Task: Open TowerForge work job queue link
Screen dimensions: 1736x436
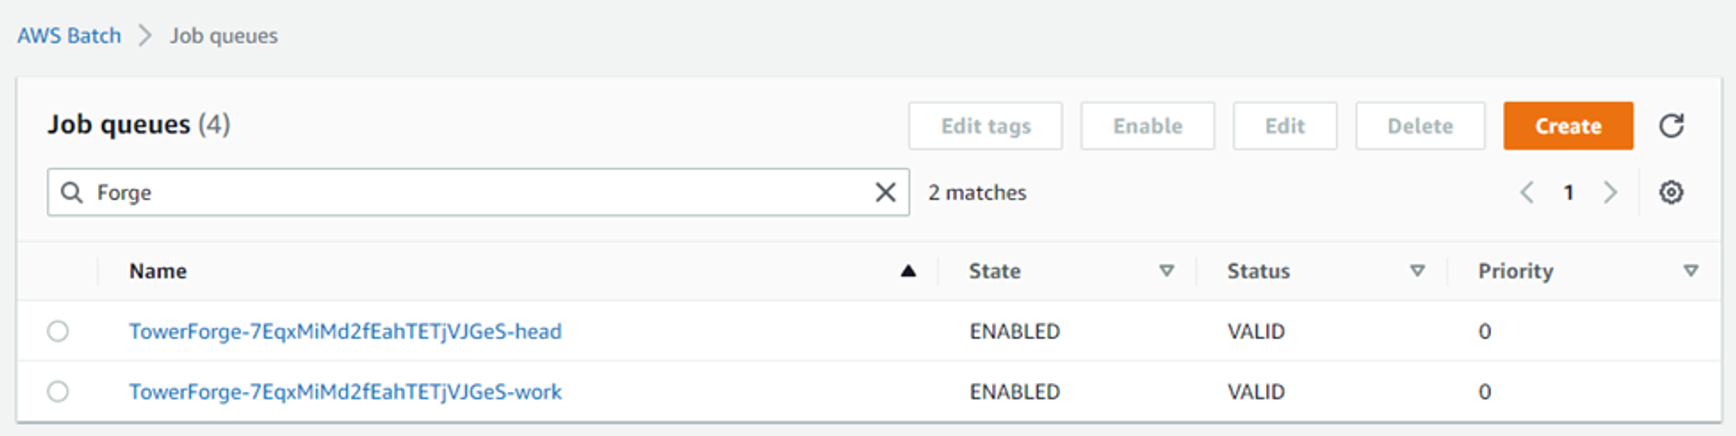Action: 345,391
